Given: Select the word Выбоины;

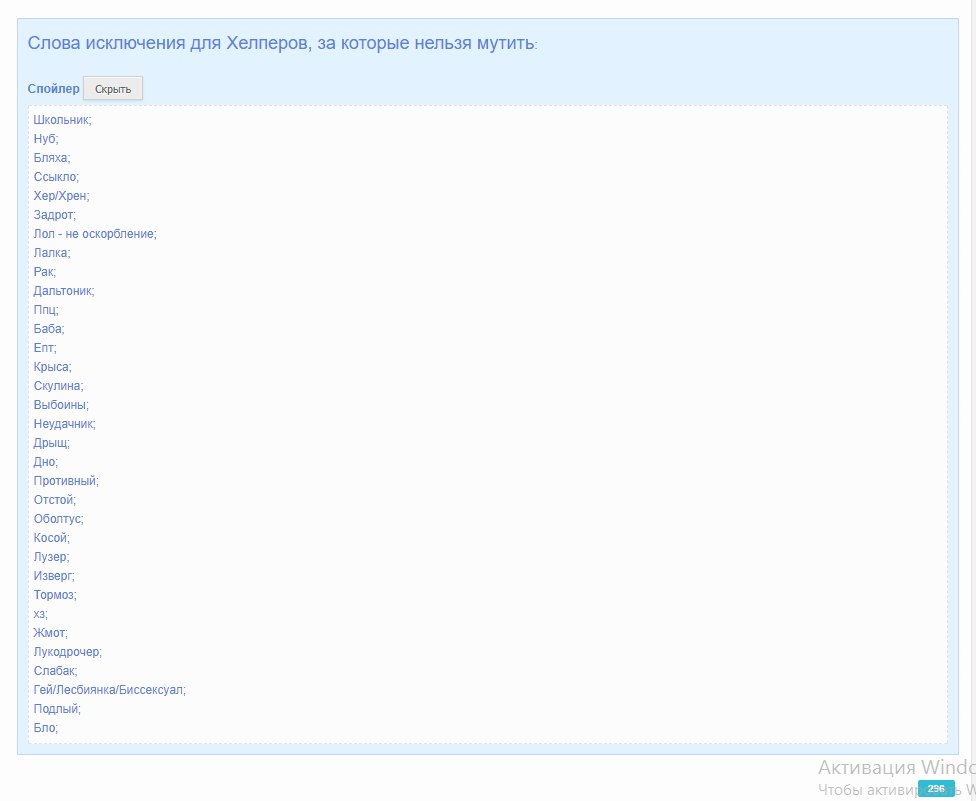Looking at the screenshot, I should (61, 405).
